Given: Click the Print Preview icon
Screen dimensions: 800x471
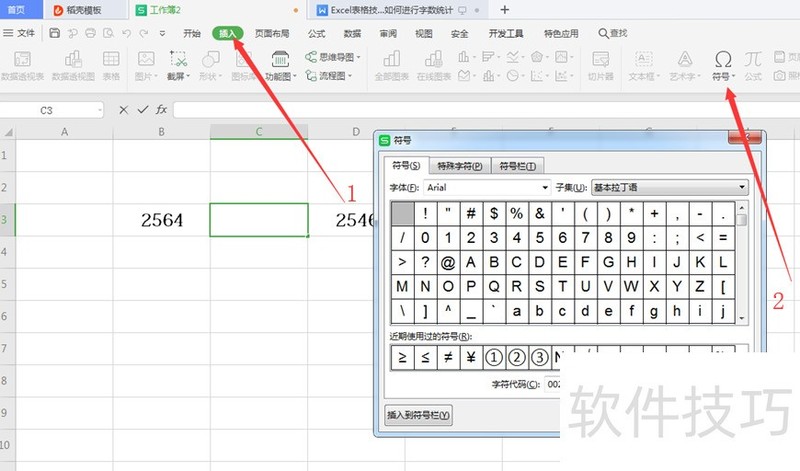Looking at the screenshot, I should [108, 33].
